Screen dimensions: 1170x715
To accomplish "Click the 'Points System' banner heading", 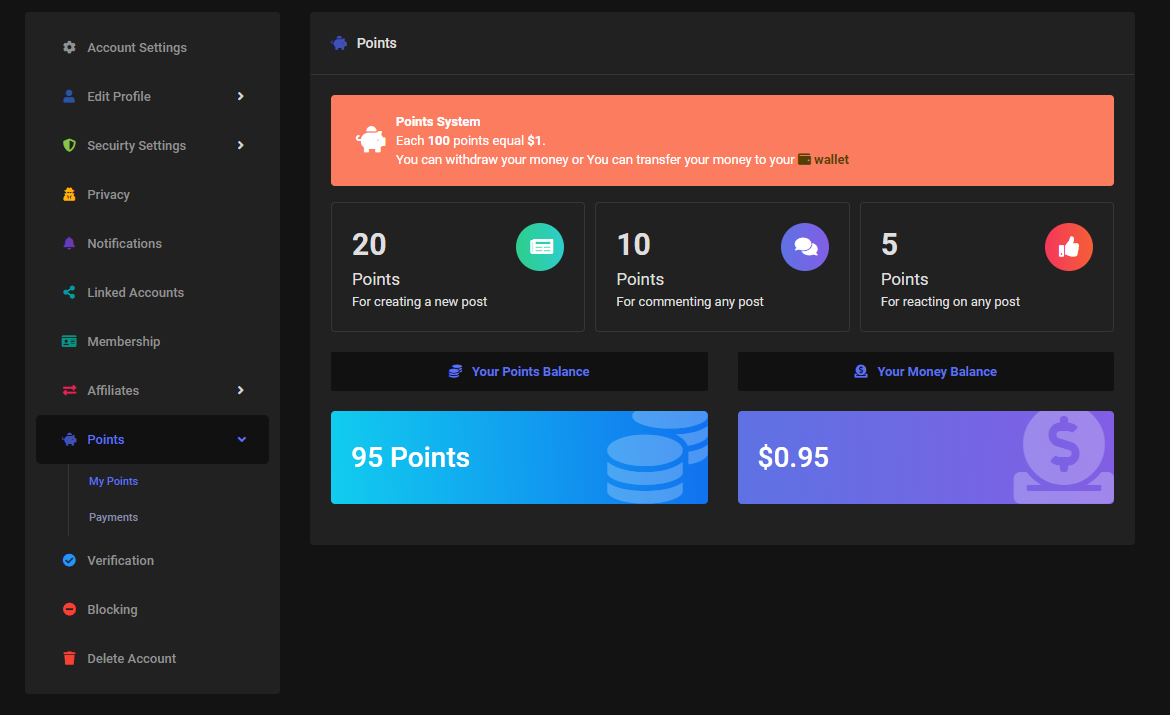I will [438, 122].
